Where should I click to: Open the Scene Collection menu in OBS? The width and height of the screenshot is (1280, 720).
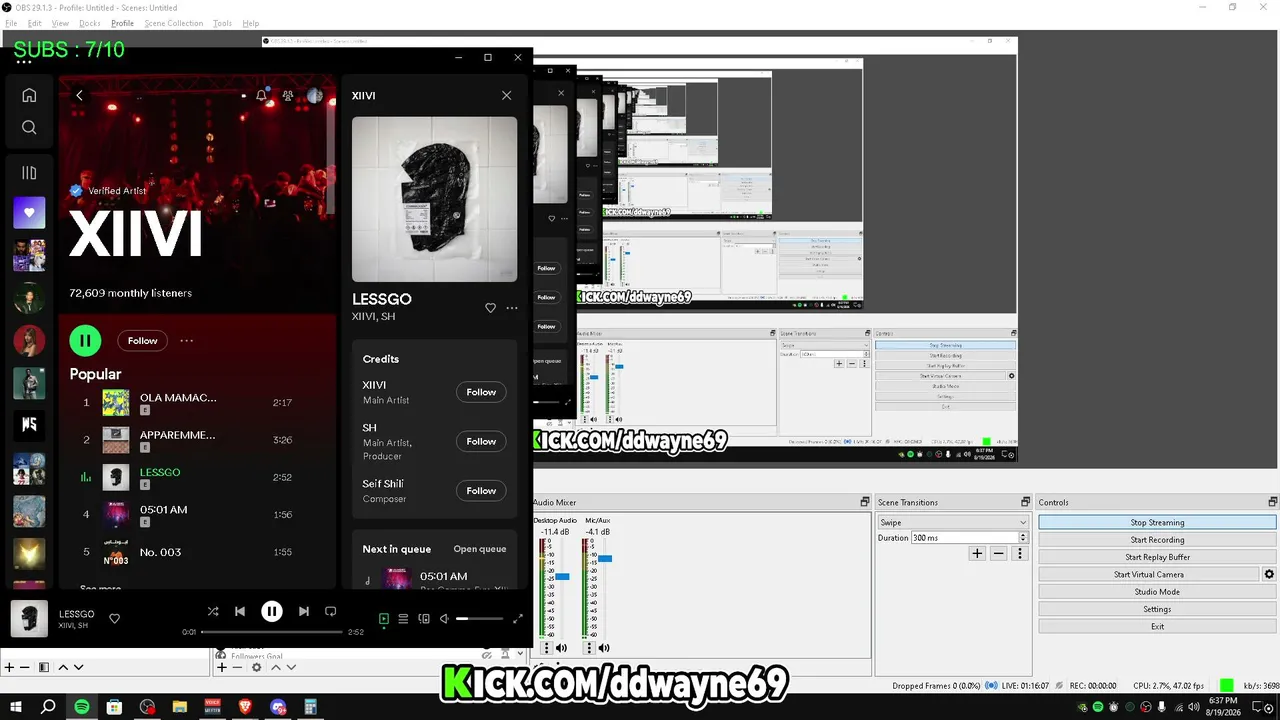(x=173, y=23)
